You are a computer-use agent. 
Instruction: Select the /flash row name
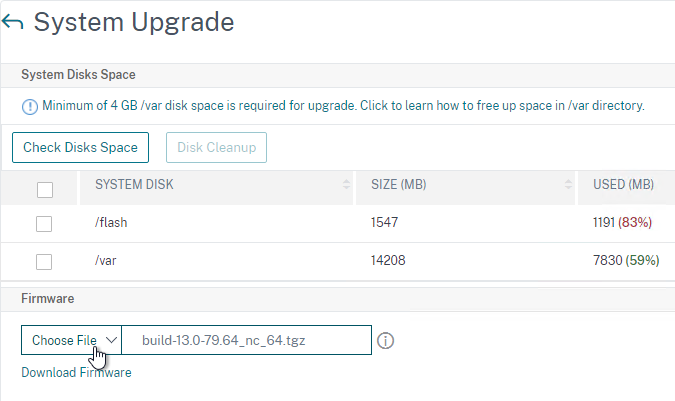111,222
